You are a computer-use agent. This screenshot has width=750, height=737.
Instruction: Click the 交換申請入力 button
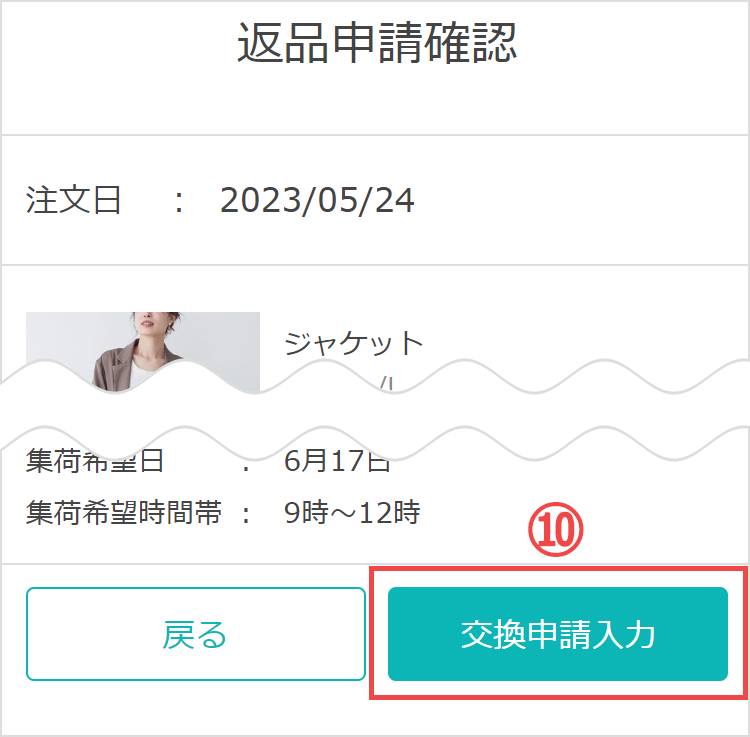point(558,634)
